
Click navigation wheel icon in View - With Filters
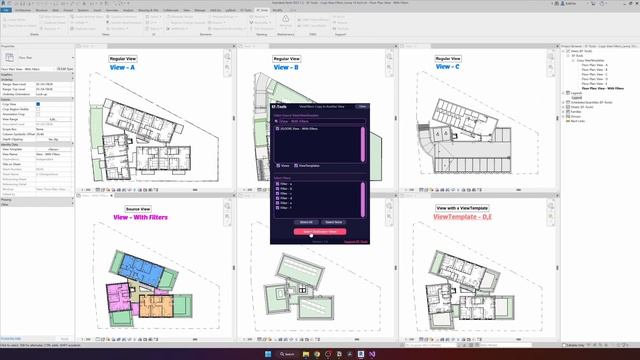pos(227,206)
